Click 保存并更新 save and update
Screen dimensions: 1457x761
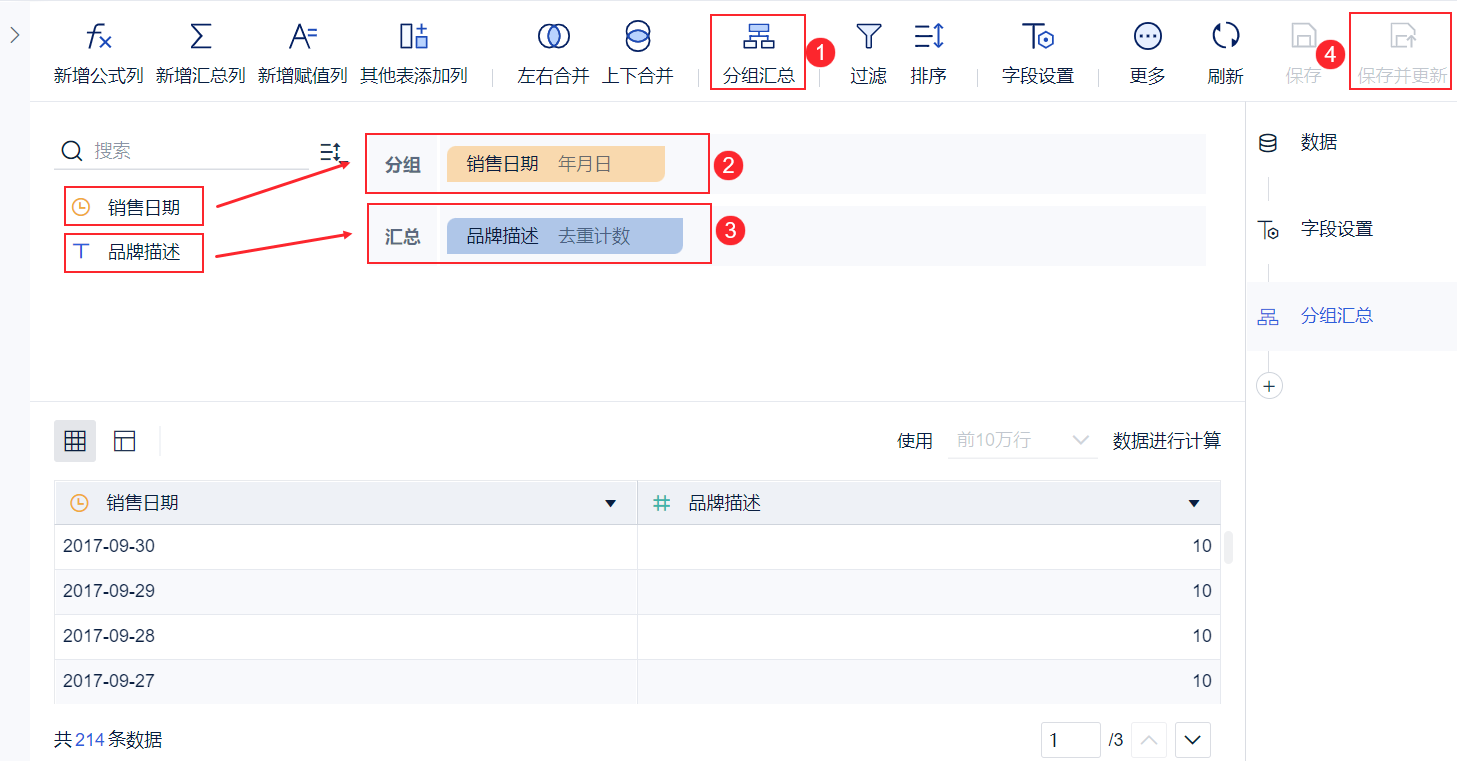click(x=1402, y=53)
